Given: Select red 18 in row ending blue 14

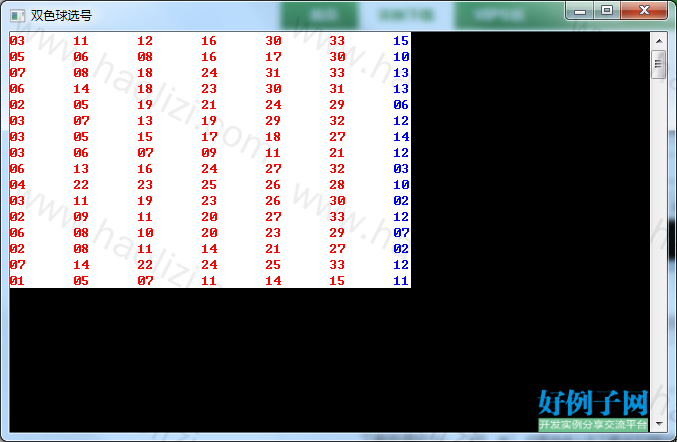Looking at the screenshot, I should (x=273, y=136).
